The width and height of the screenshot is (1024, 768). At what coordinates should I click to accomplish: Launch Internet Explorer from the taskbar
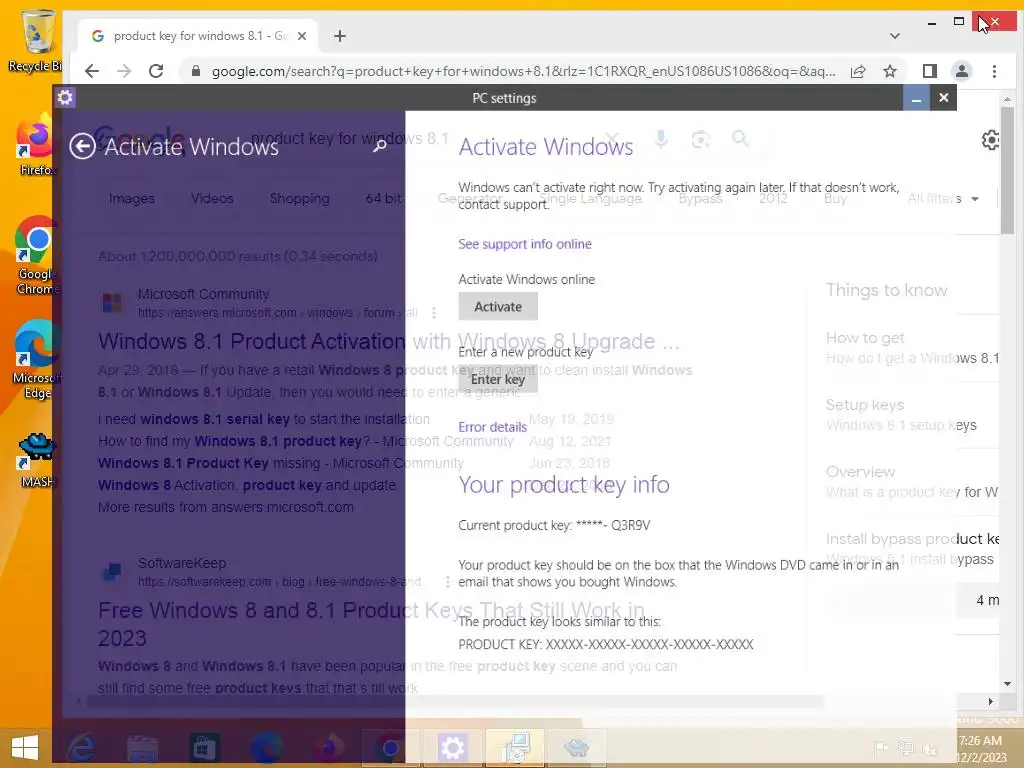[x=81, y=748]
